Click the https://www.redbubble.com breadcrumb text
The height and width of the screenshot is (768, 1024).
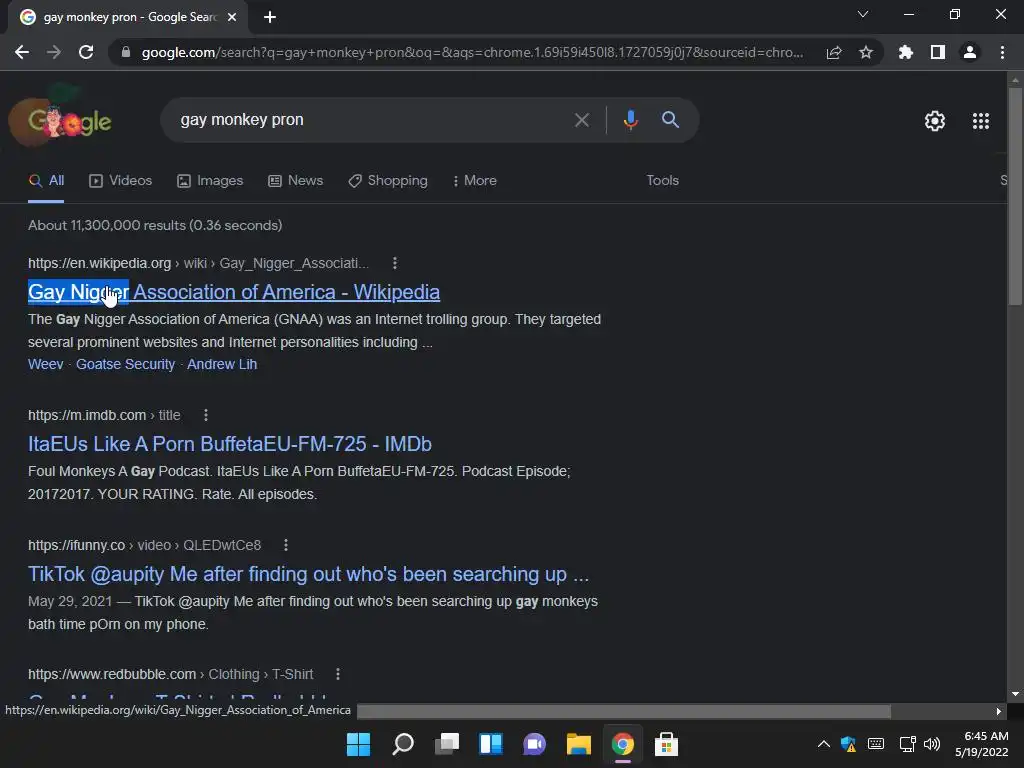(x=112, y=674)
